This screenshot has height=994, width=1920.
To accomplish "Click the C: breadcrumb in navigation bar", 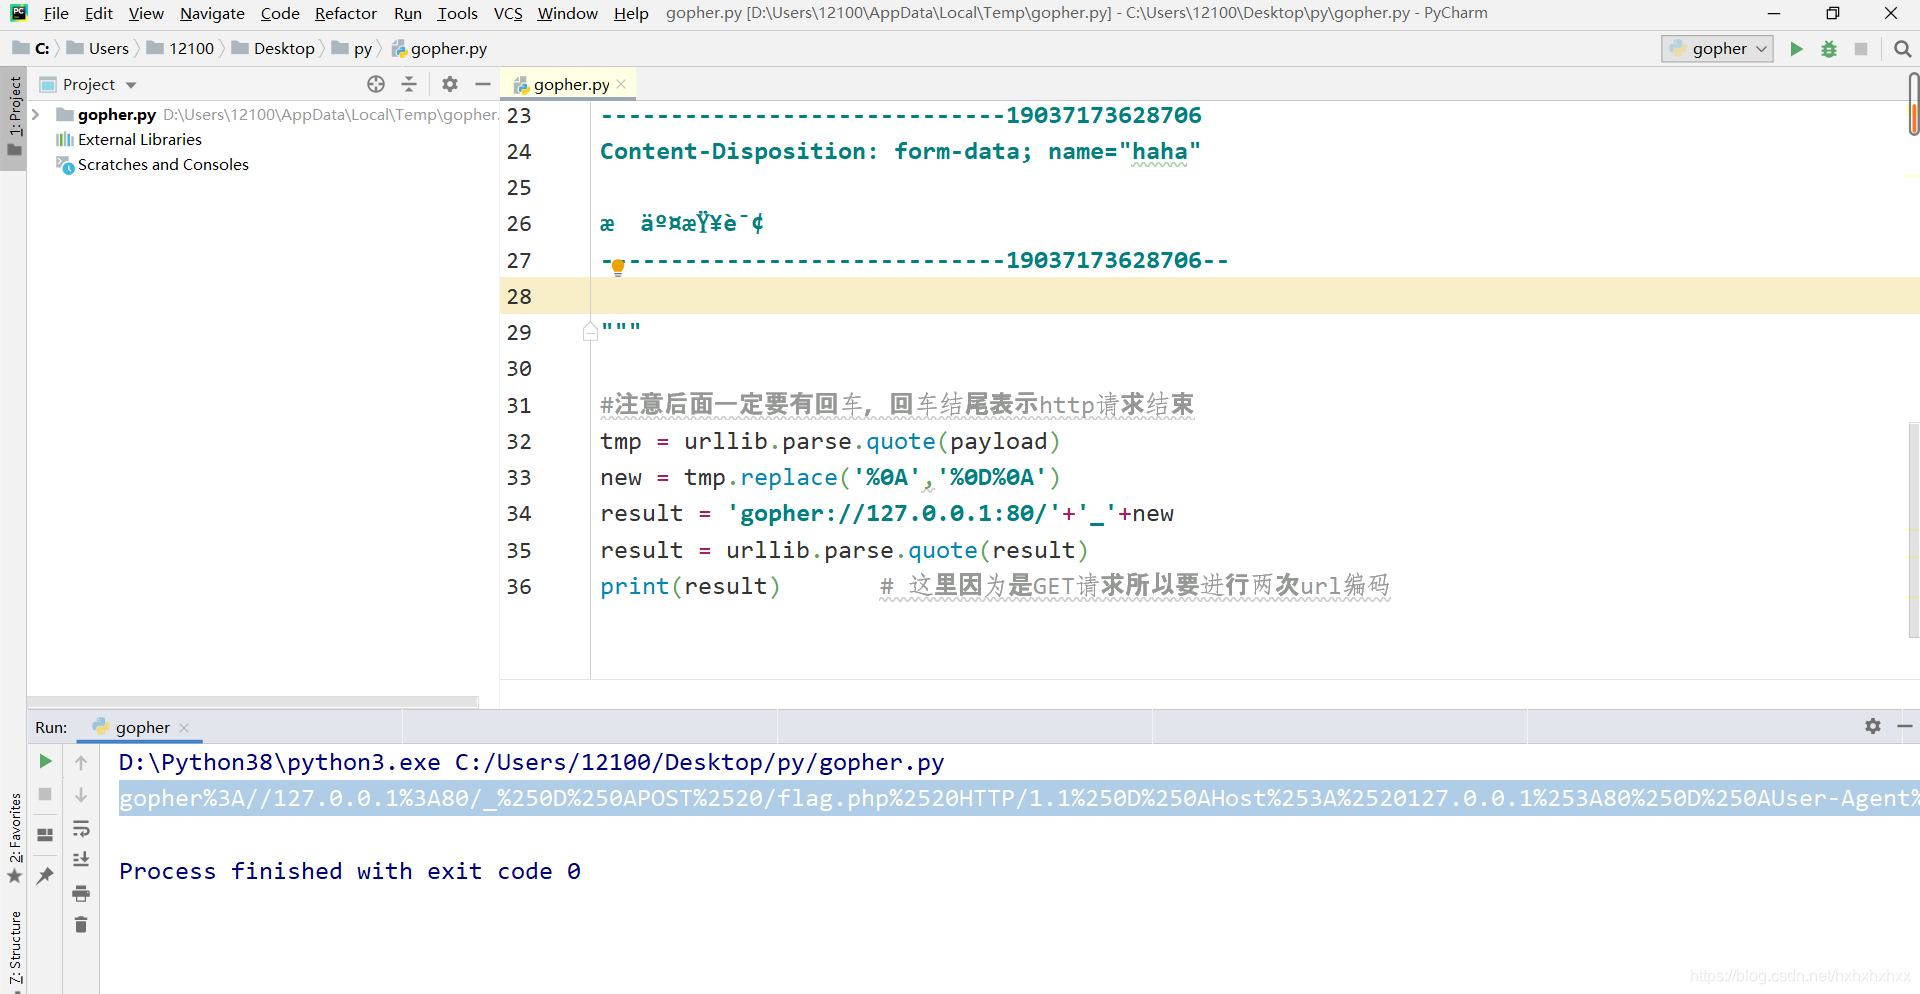I will point(31,49).
